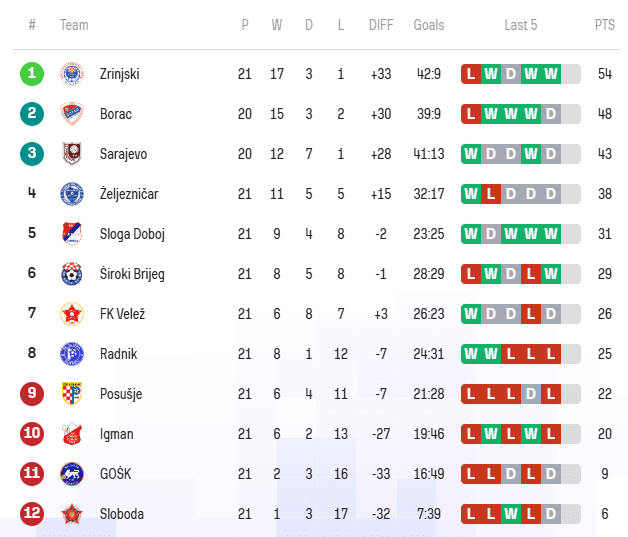Click the FK Velež red star crest
Viewport: 628px width, 537px height.
point(71,314)
